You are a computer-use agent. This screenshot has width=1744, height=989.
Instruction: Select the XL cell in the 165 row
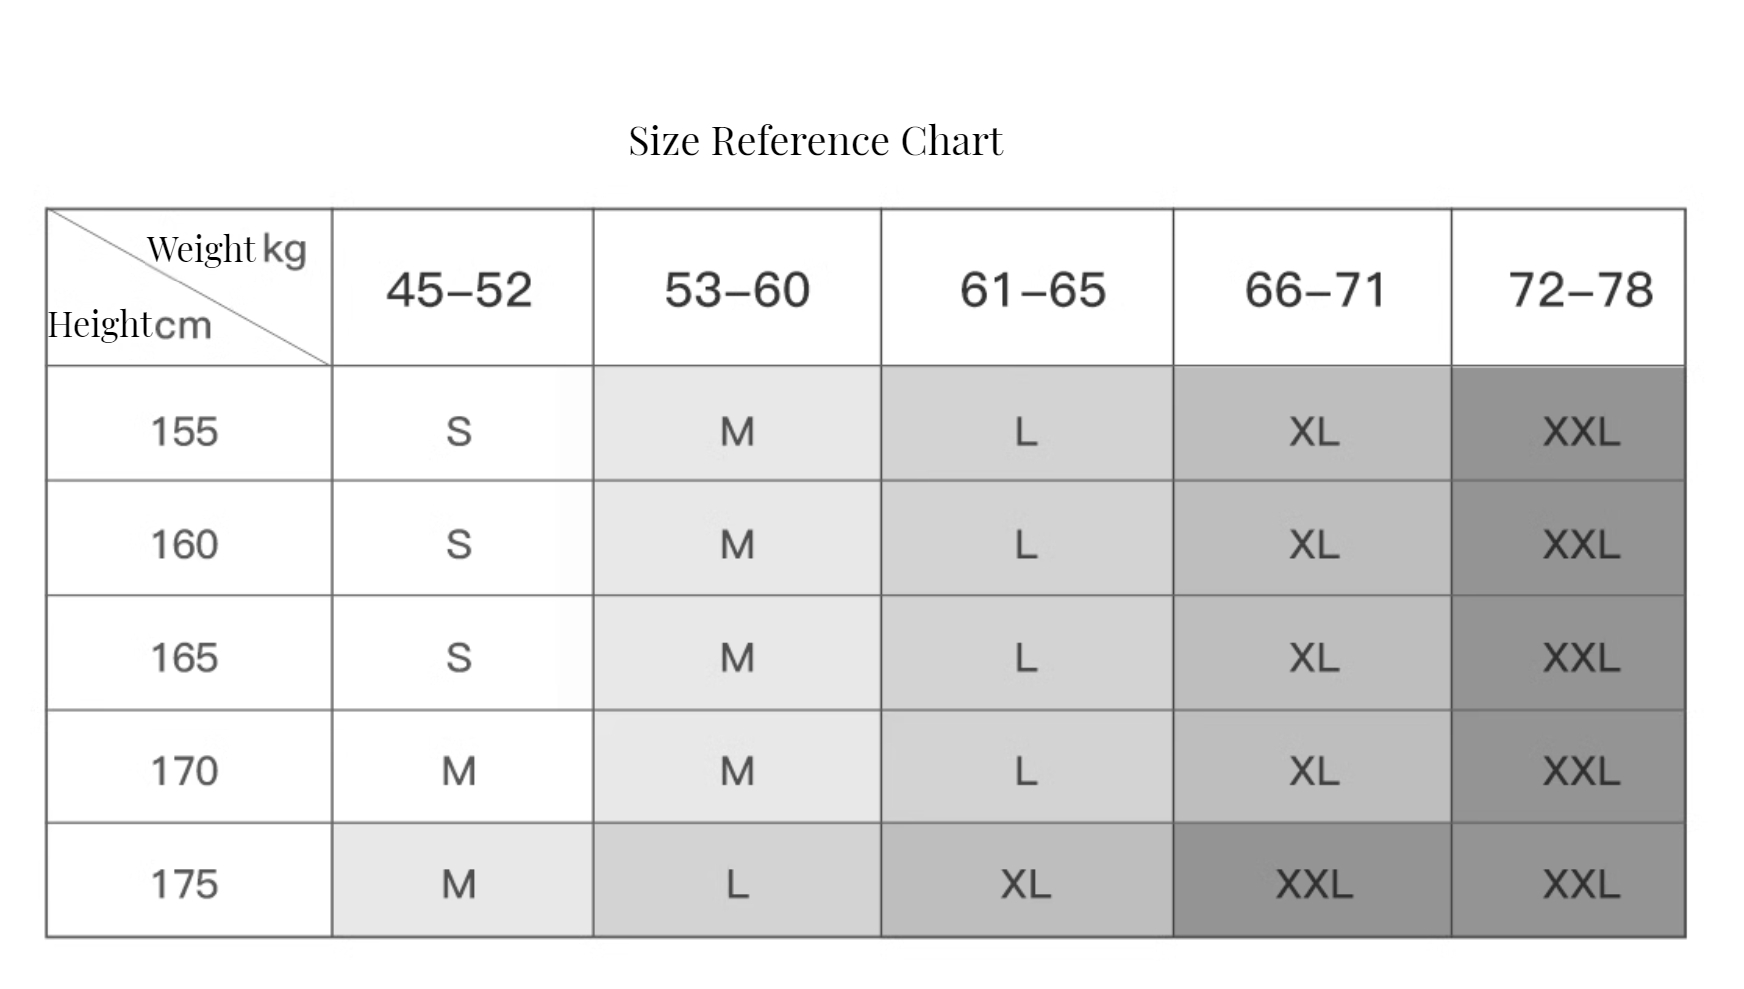[x=1312, y=653]
